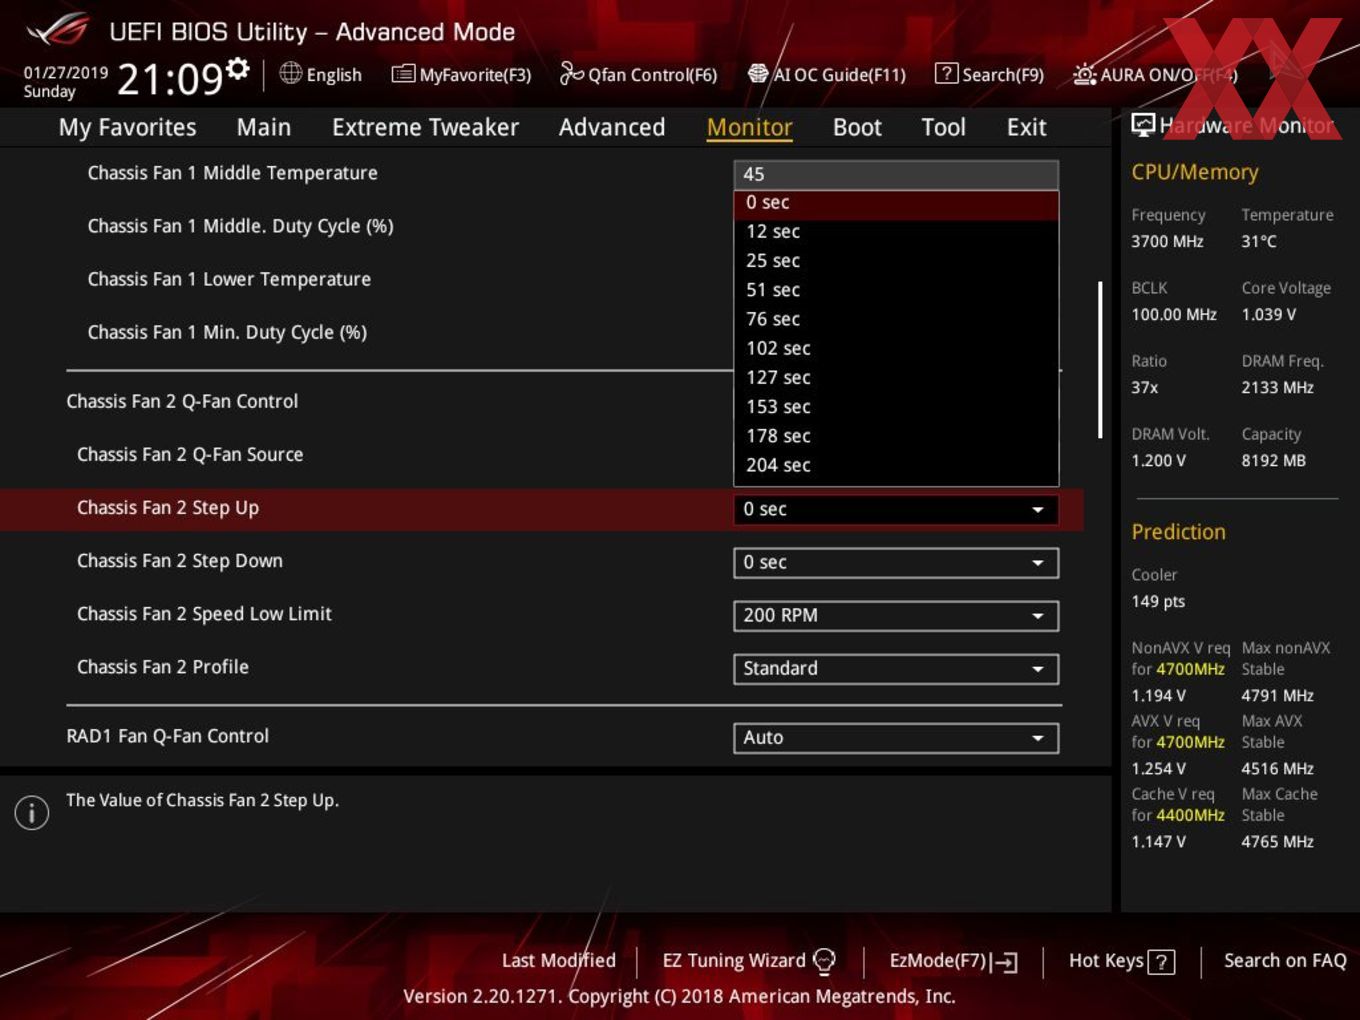Collapse Chassis Fan 2 Step Up dropdown
1360x1020 pixels.
896,509
